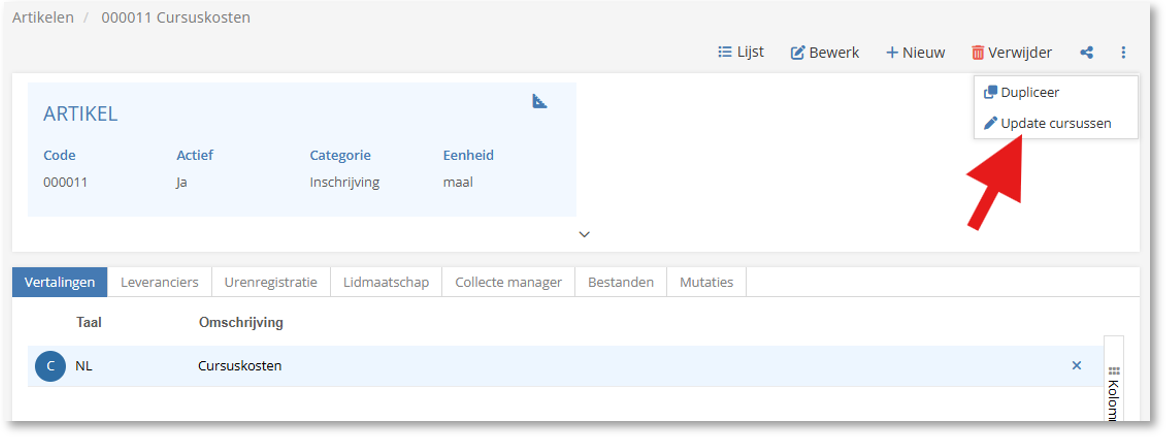
Task: Choose Update cursussen from the menu
Action: click(1054, 124)
